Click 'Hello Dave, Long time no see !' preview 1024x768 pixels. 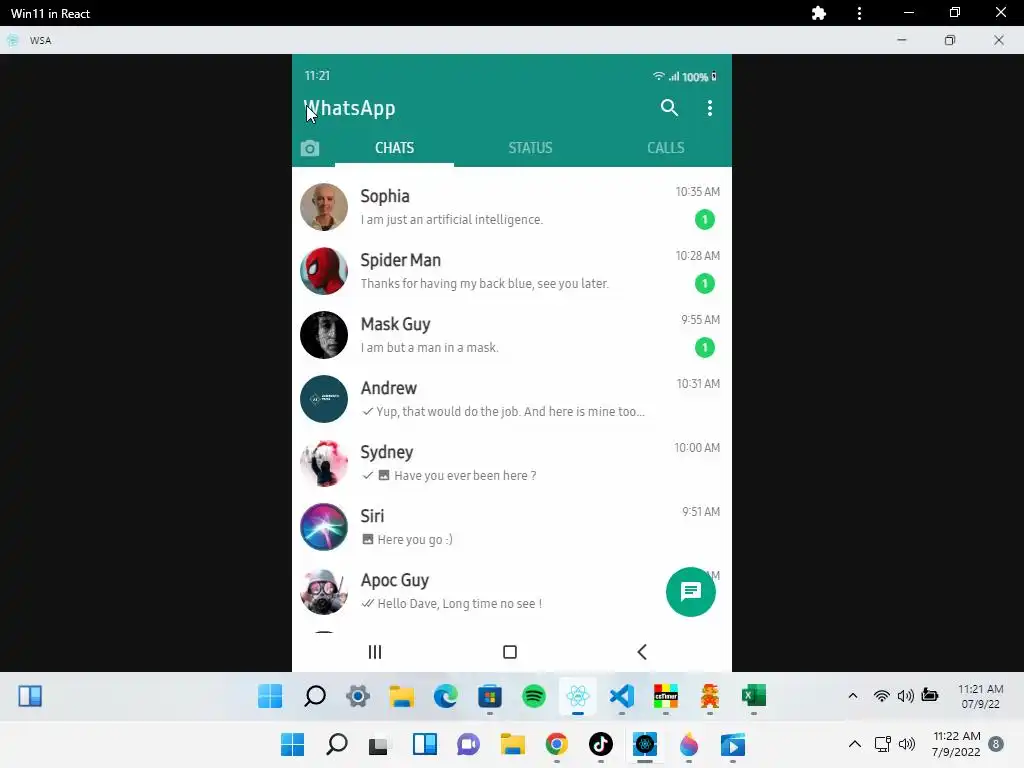tap(460, 604)
